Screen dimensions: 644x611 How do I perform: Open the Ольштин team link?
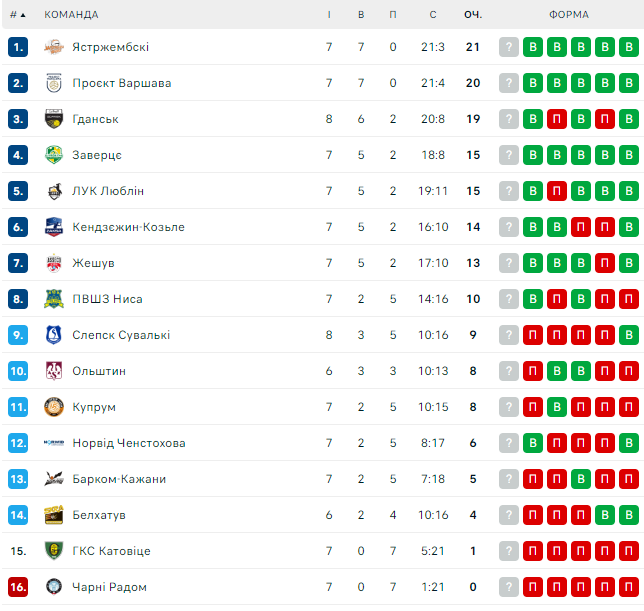99,371
